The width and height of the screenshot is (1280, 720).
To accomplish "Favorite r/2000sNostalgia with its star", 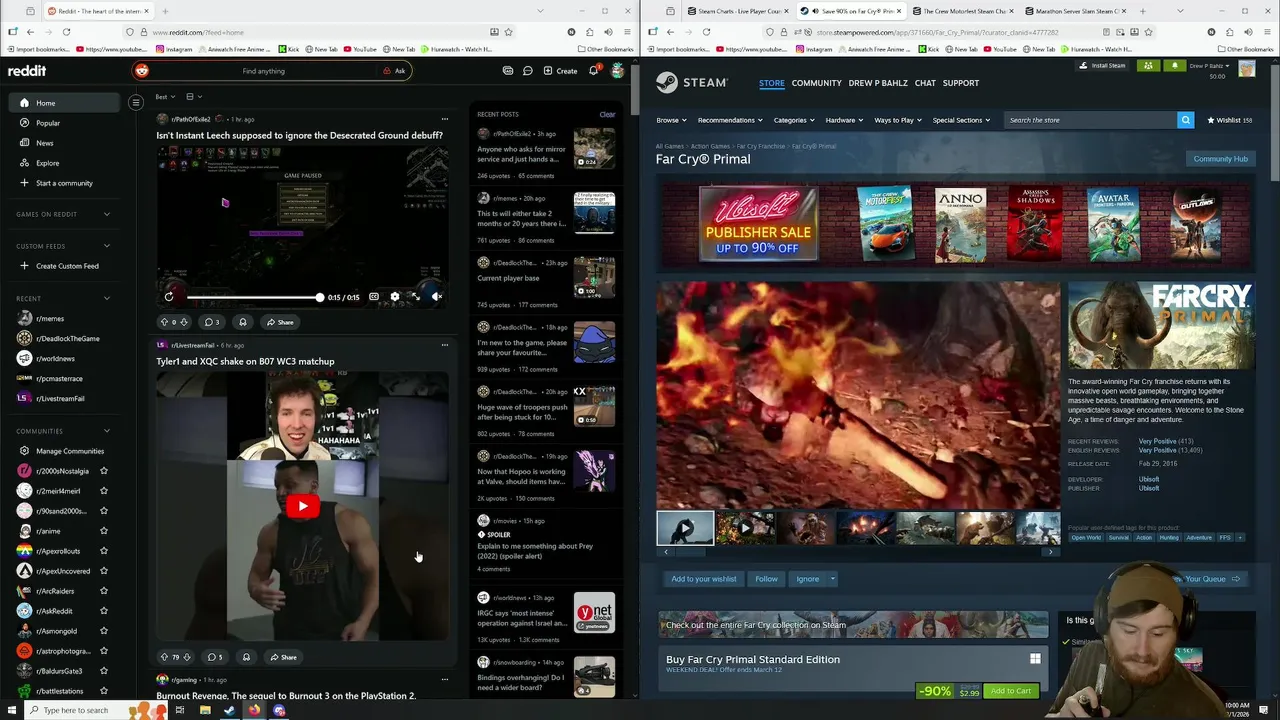I will [x=103, y=471].
